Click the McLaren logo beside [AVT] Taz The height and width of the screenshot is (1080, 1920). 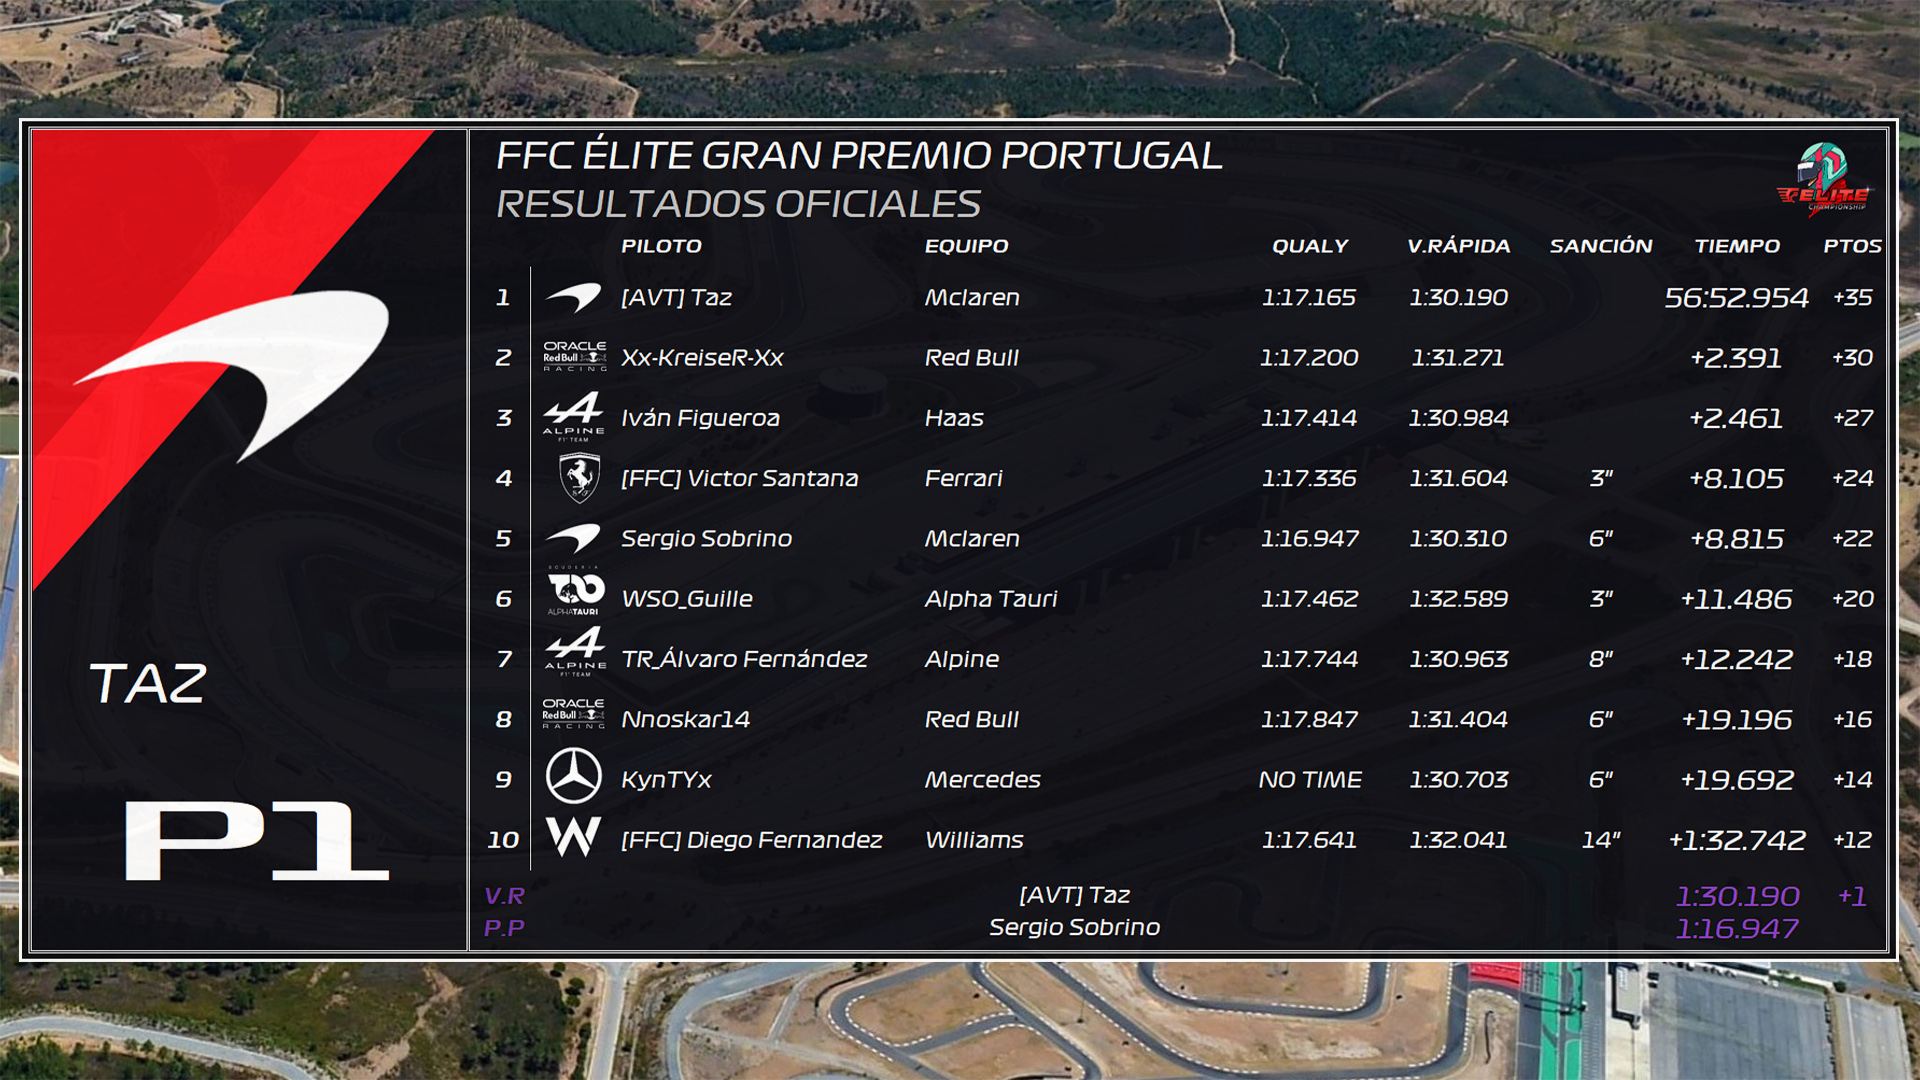coord(573,297)
